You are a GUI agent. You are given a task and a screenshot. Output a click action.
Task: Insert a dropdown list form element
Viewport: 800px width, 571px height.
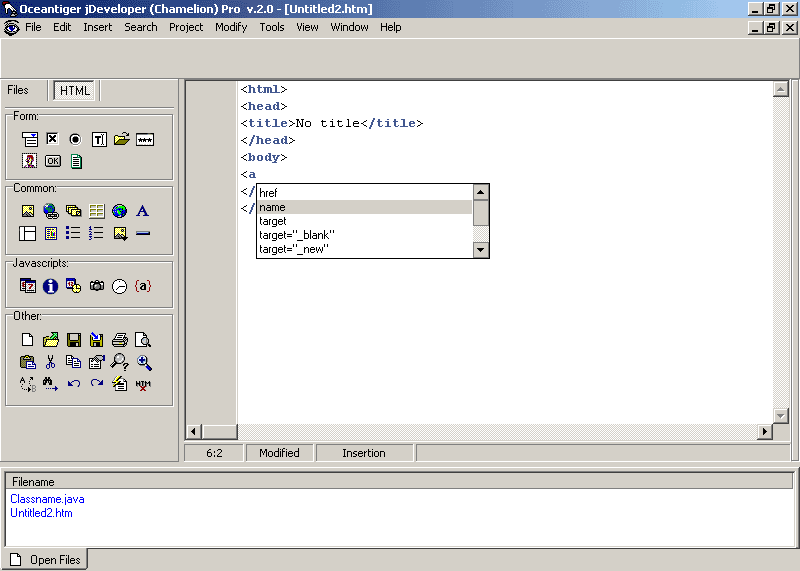pyautogui.click(x=30, y=139)
